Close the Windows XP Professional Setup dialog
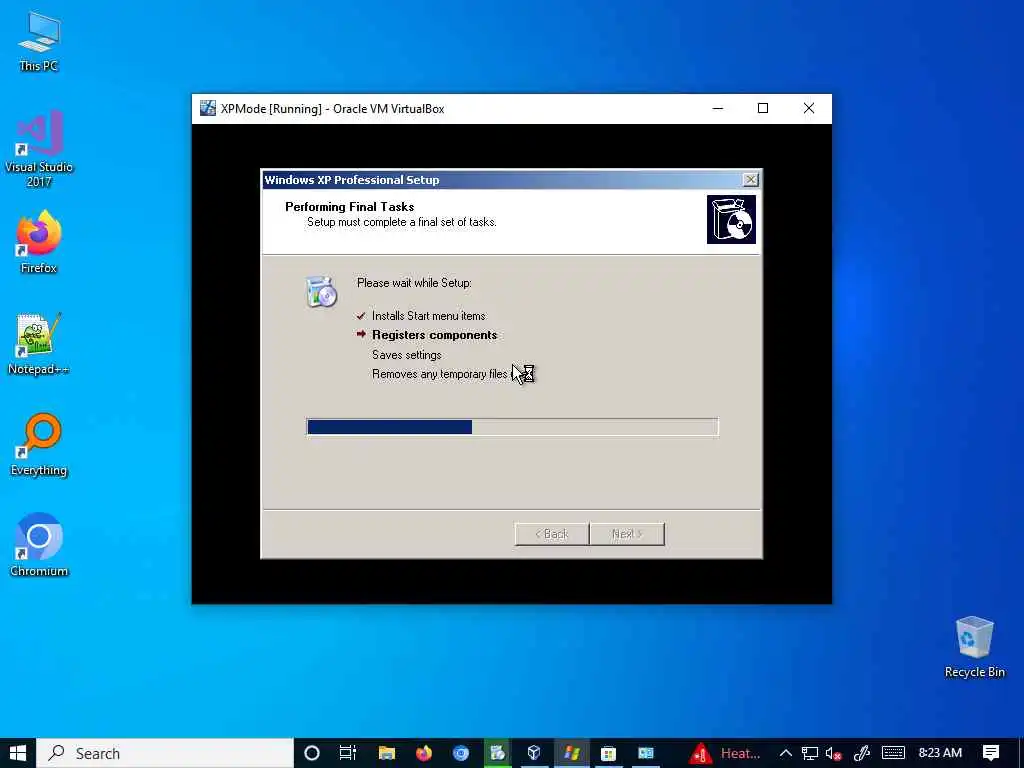The width and height of the screenshot is (1024, 768). click(751, 180)
